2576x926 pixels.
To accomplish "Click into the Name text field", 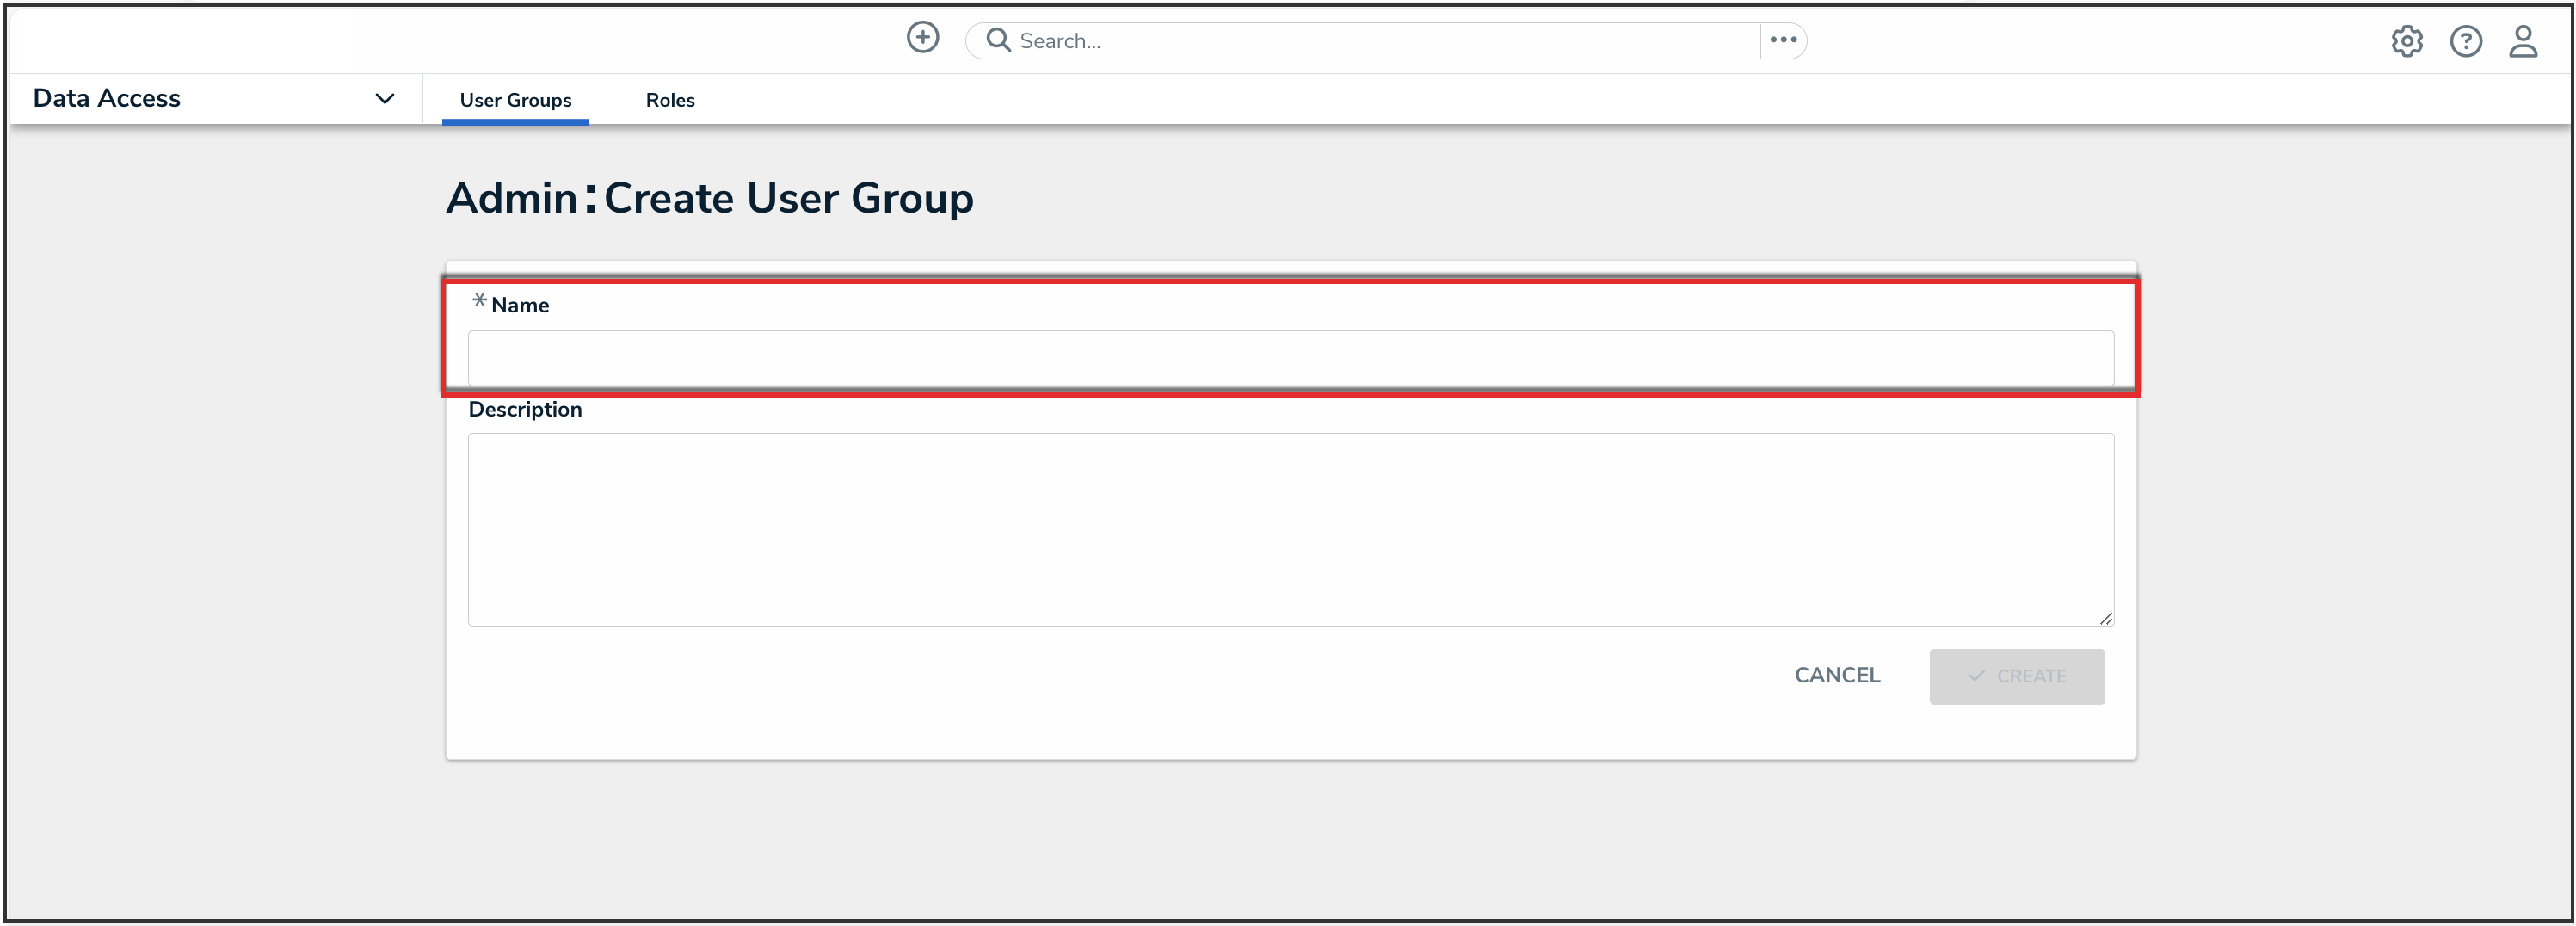I will click(1290, 358).
